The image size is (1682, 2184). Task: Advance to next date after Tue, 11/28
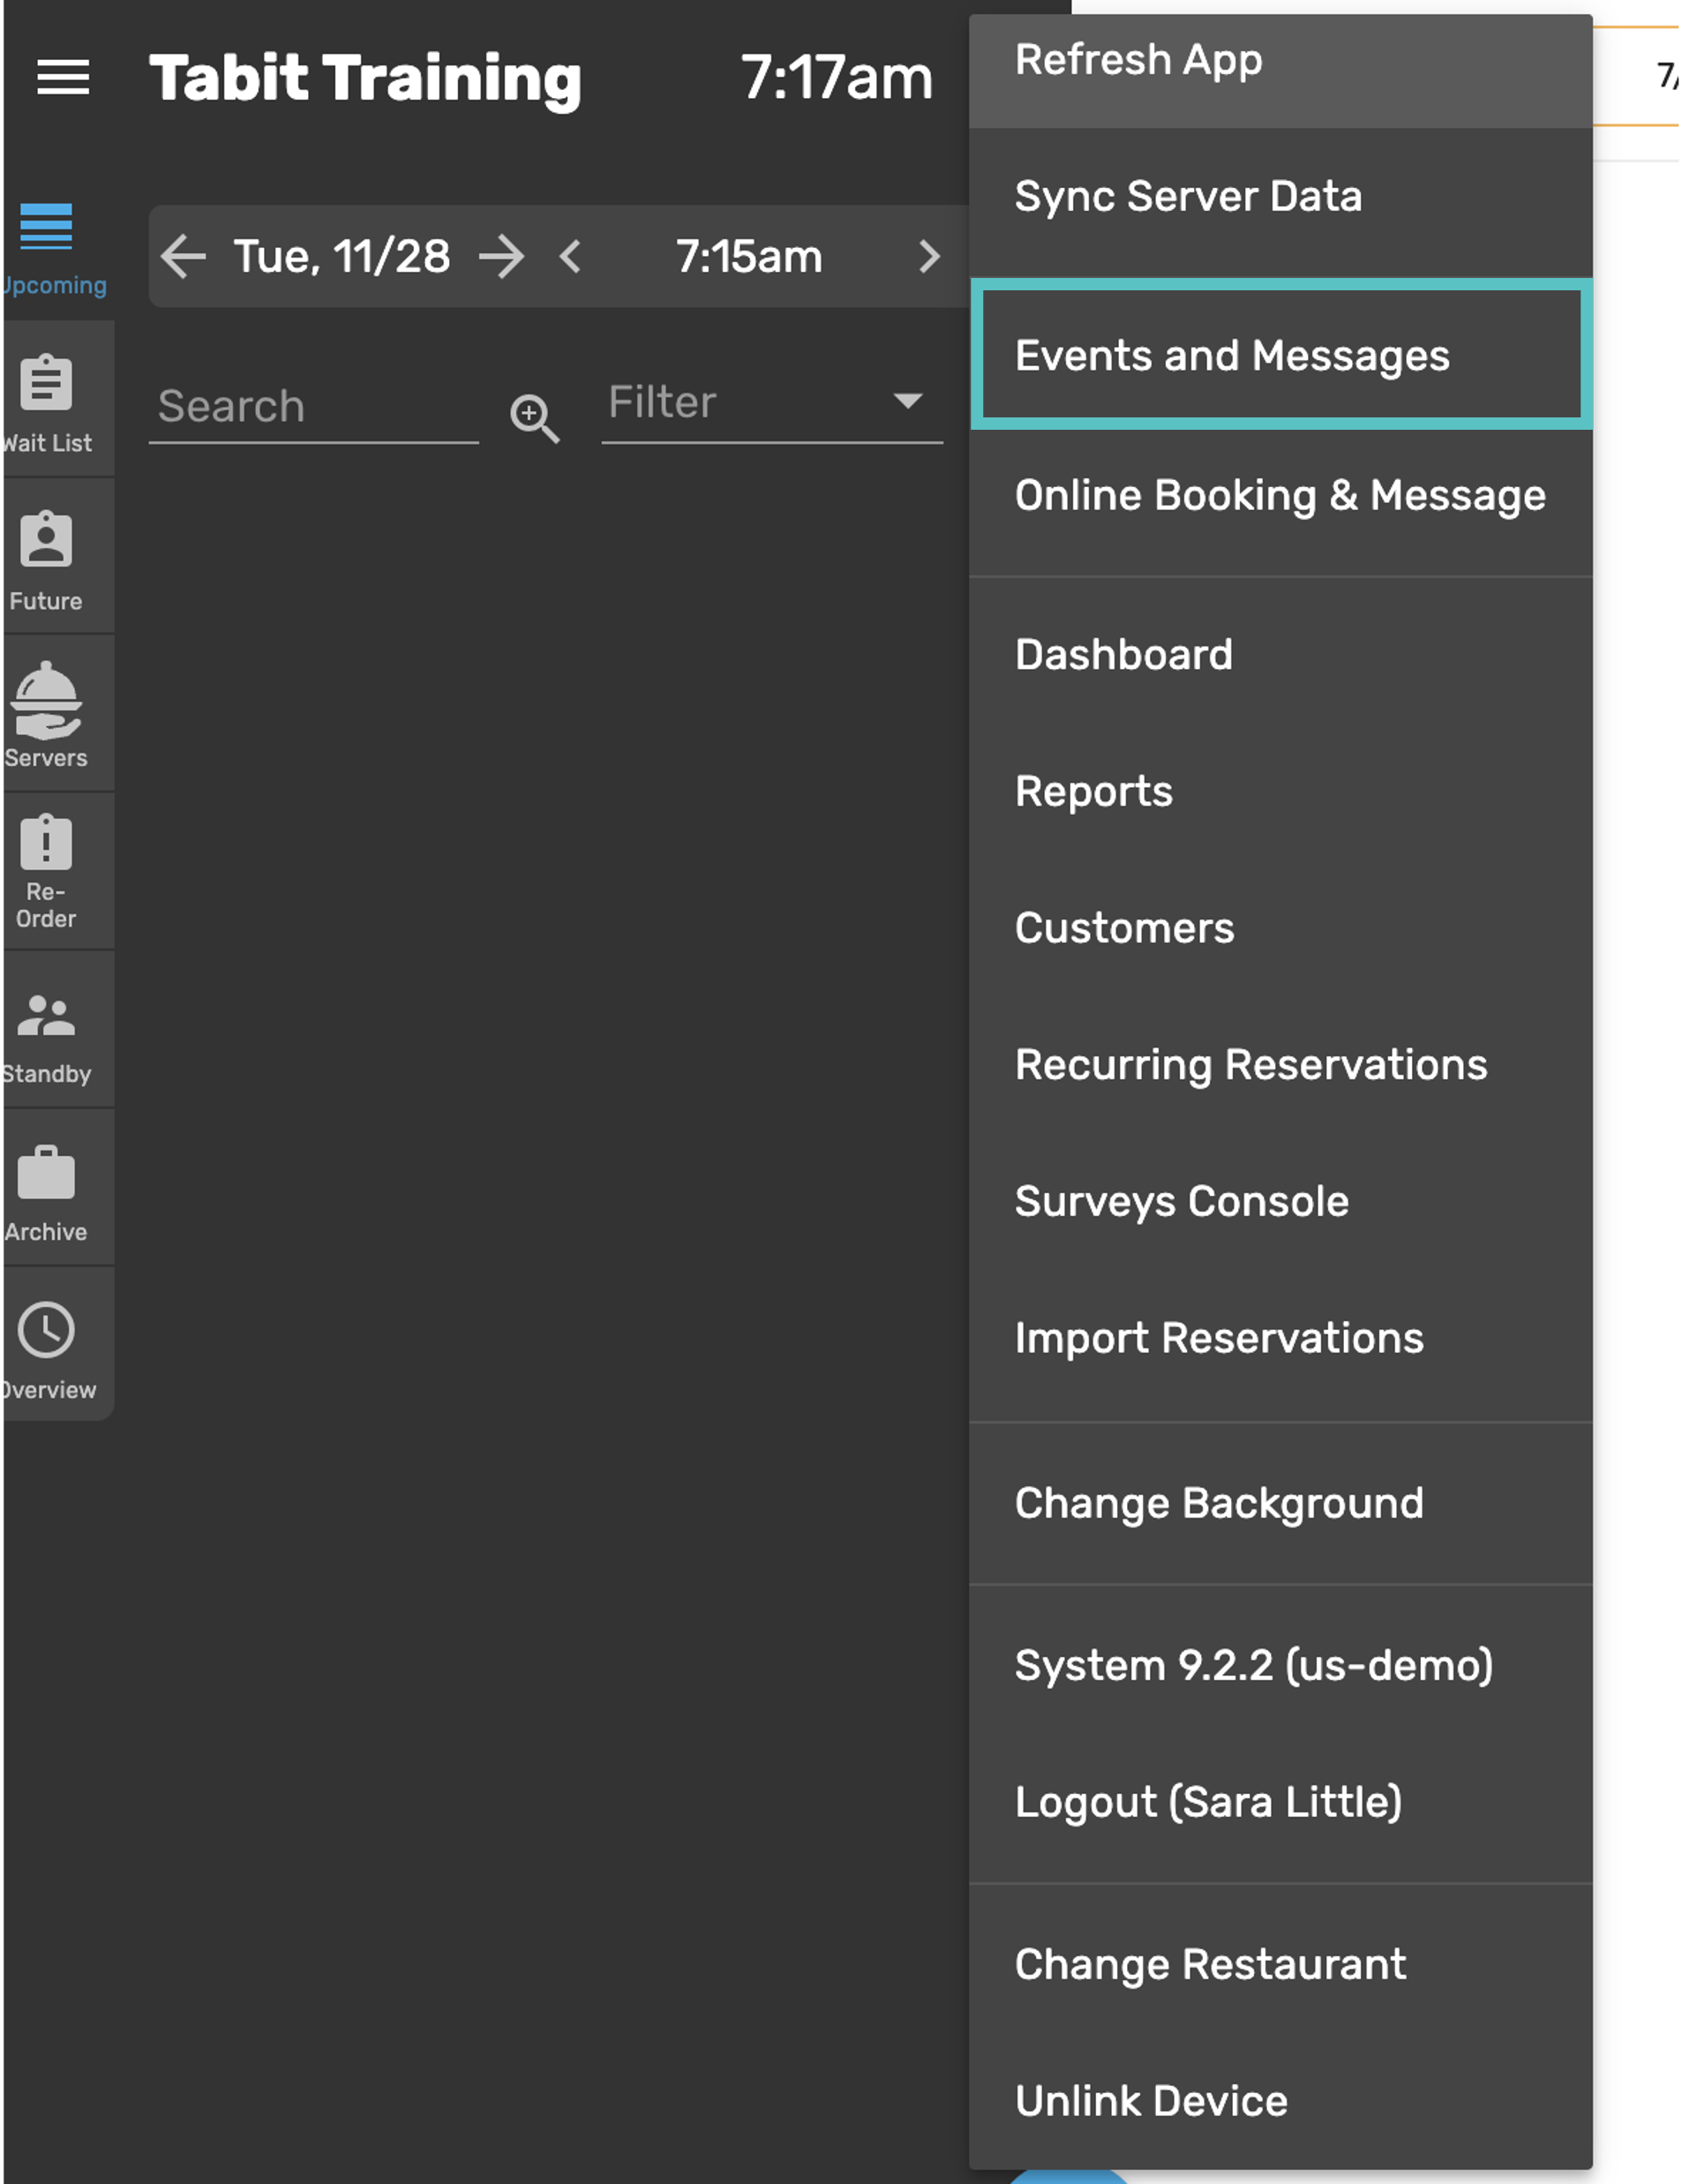502,257
